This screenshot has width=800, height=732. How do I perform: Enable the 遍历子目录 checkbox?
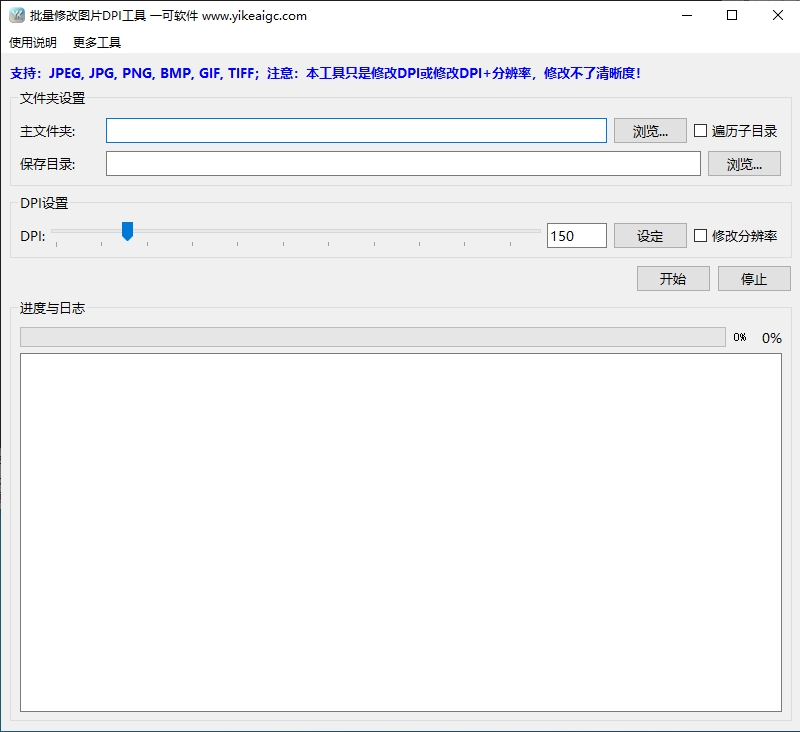(x=701, y=131)
